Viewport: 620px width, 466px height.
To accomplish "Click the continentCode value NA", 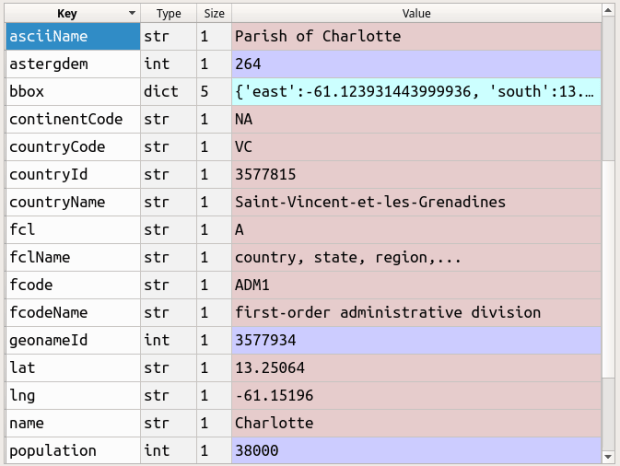I will coord(416,119).
